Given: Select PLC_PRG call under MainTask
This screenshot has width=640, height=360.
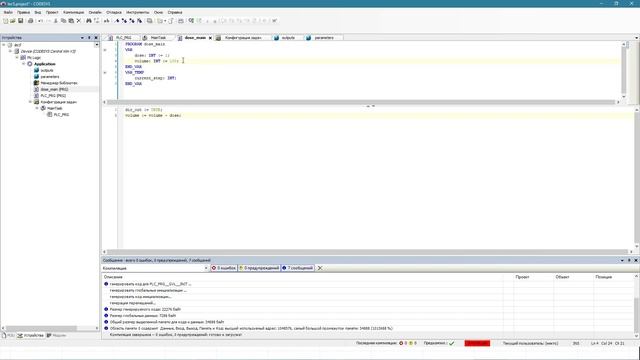Looking at the screenshot, I should coord(61,115).
